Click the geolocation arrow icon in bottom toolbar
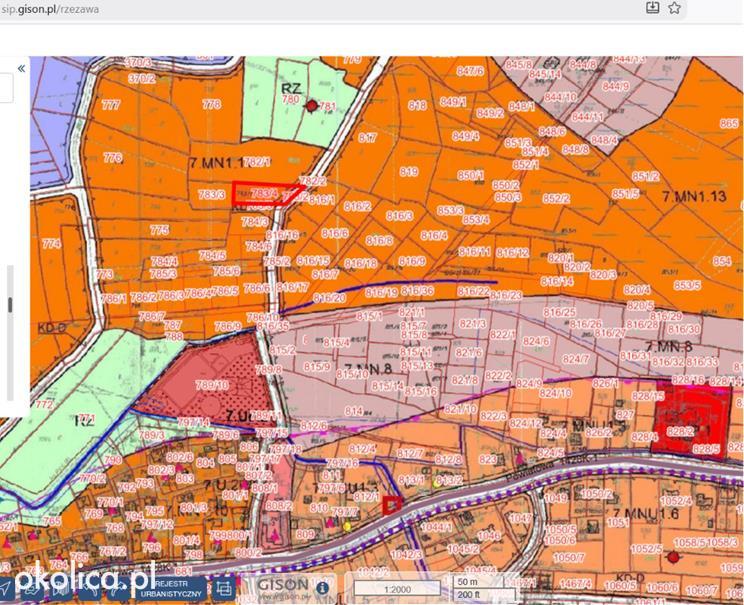This screenshot has width=744, height=605. click(x=6, y=588)
